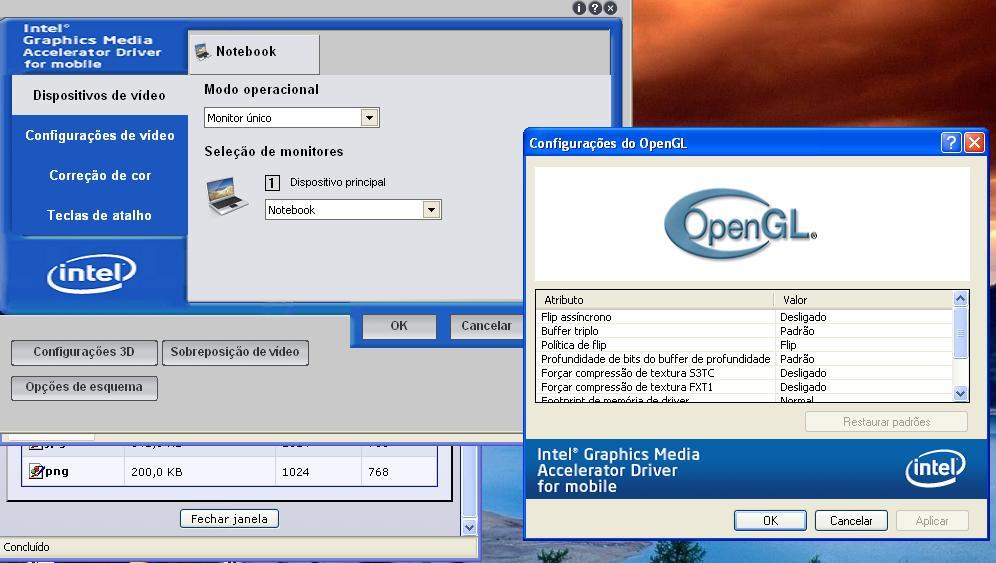Select the Buffer triplo attribute row
996x563 pixels.
pos(745,331)
